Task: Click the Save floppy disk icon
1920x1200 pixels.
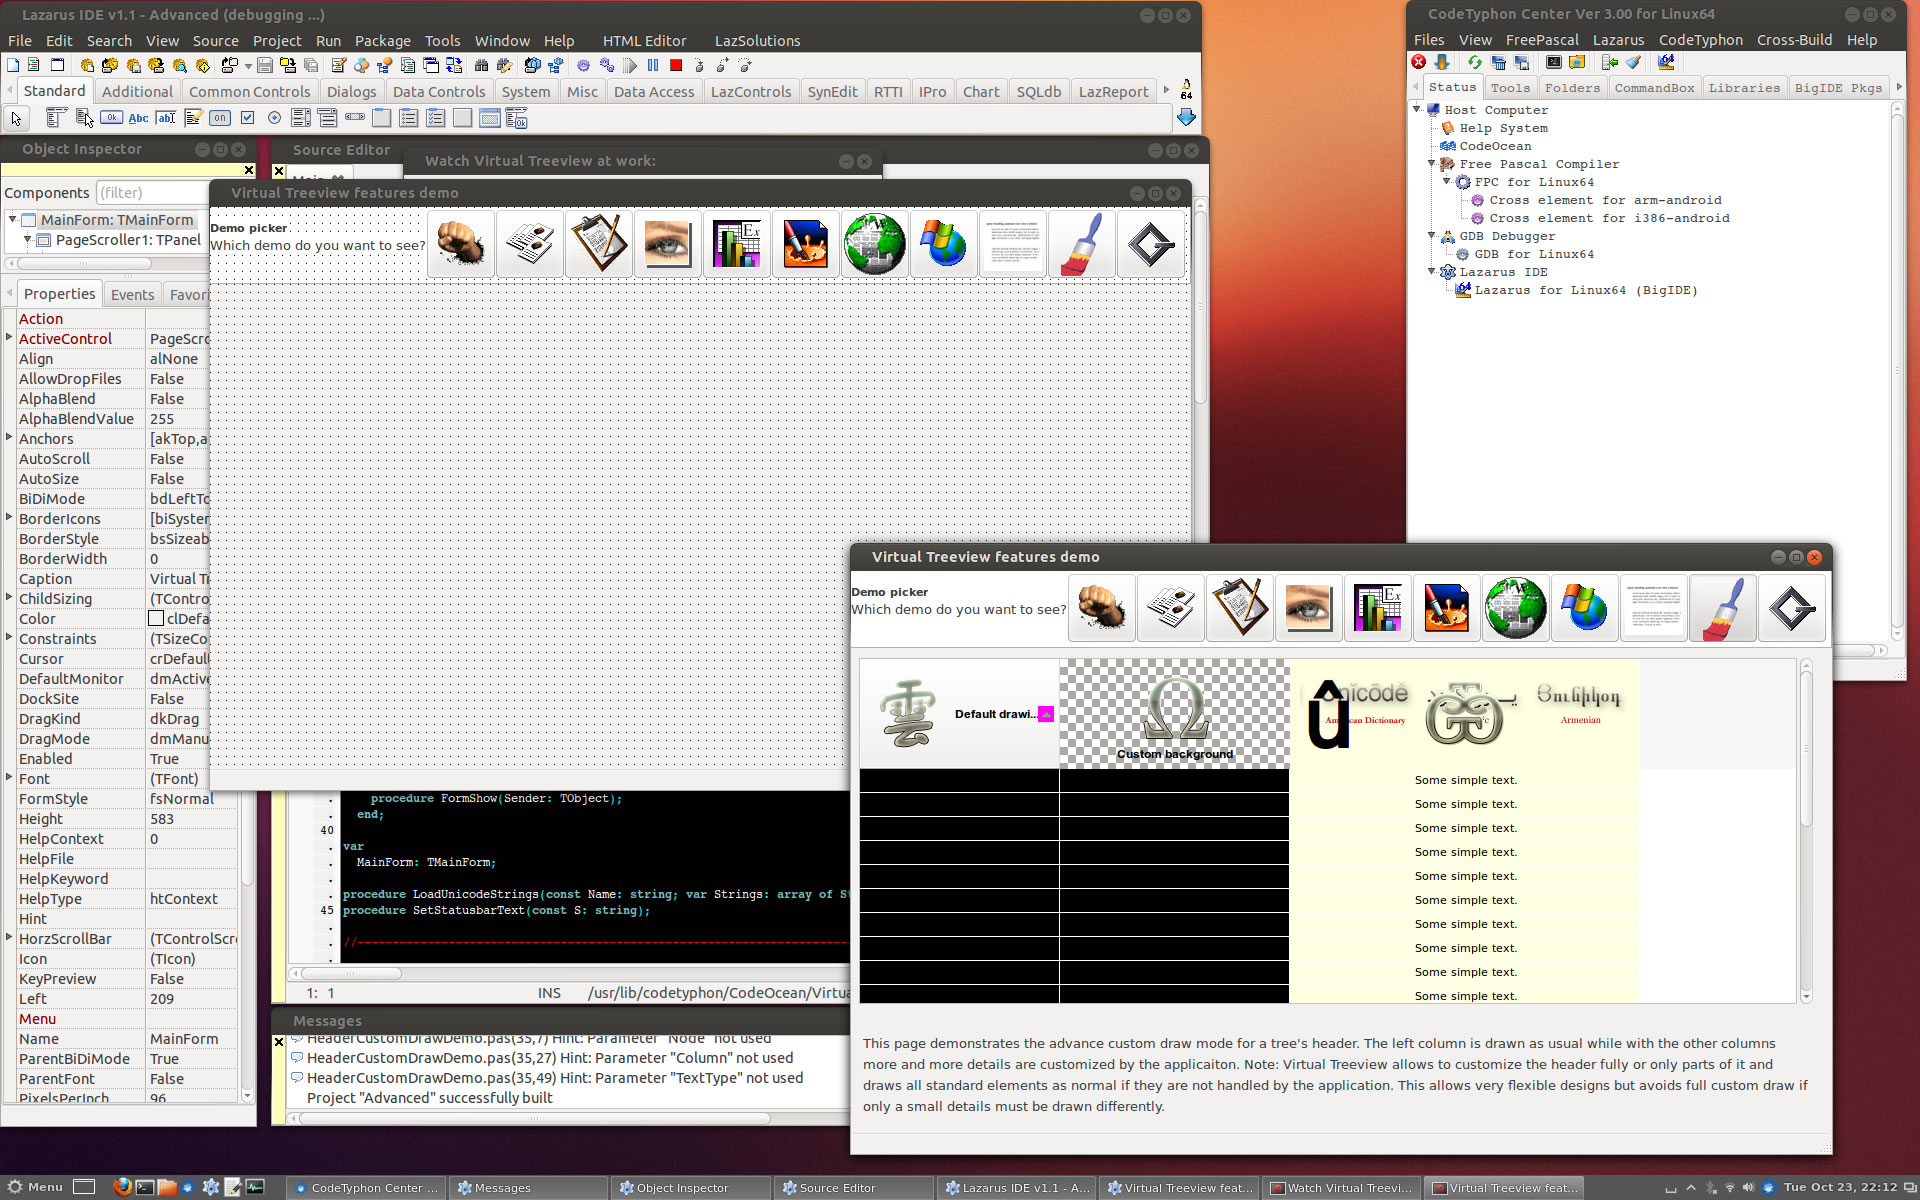Action: pos(265,65)
